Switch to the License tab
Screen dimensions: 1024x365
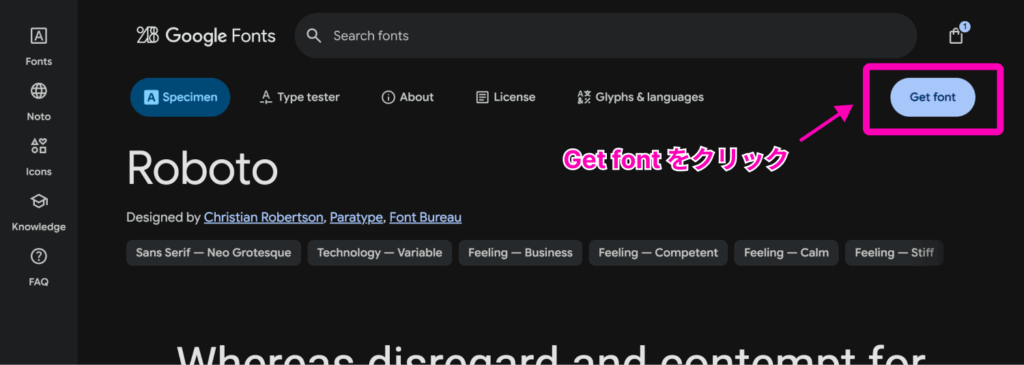coord(505,97)
